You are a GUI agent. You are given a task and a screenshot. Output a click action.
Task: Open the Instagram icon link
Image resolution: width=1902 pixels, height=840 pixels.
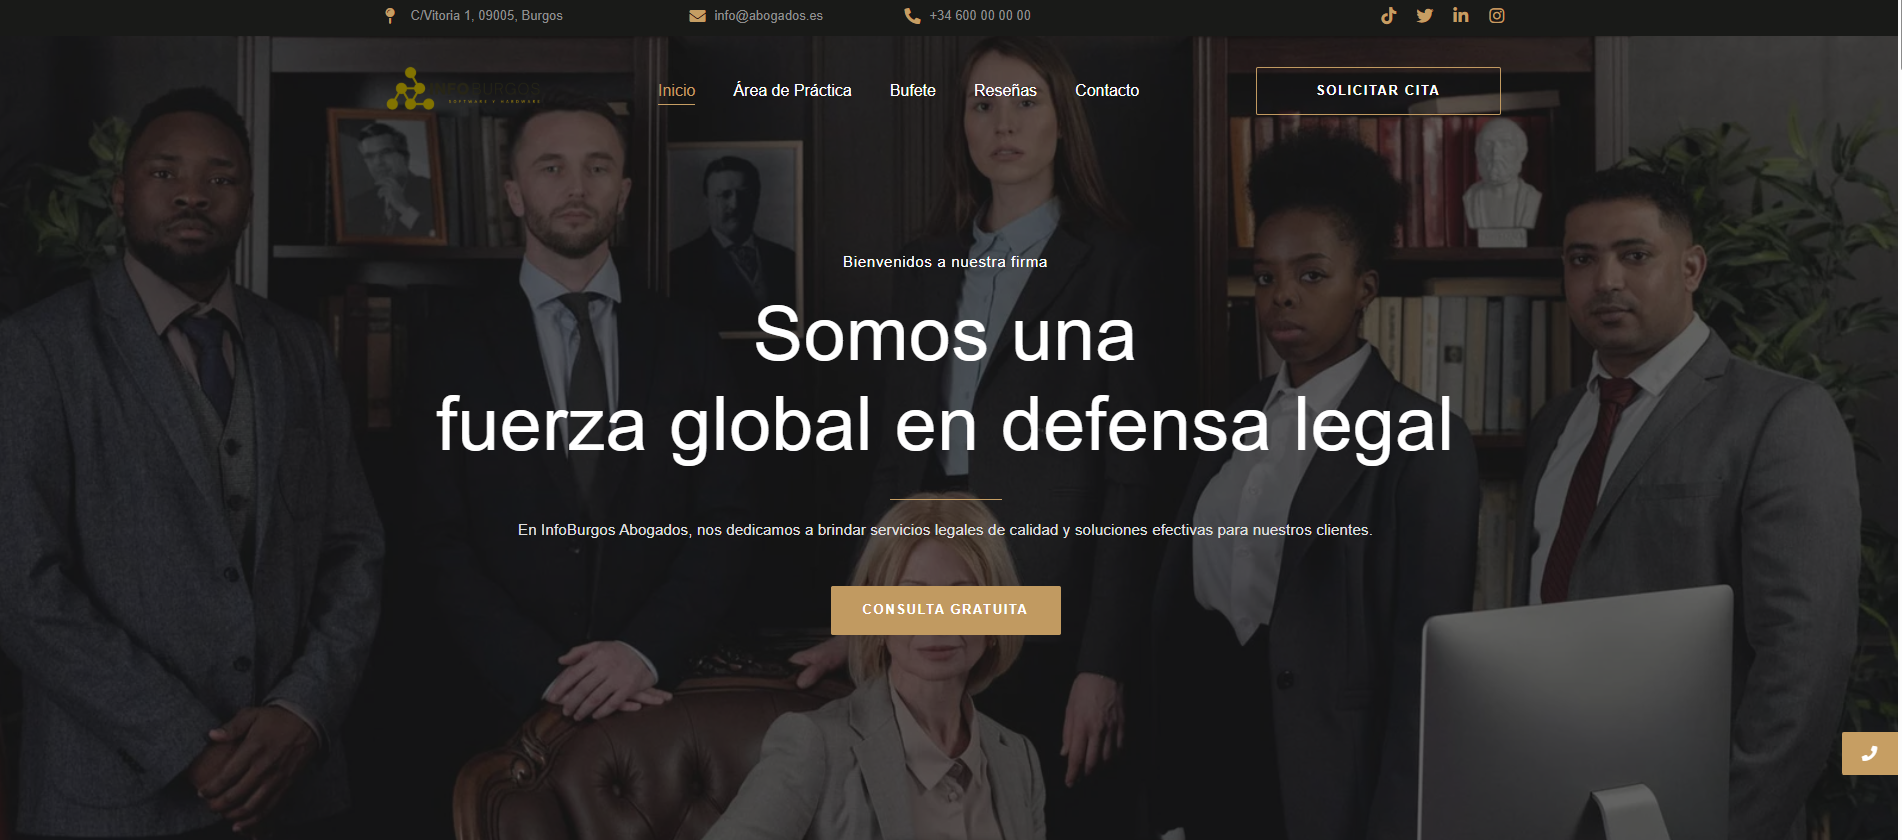coord(1496,16)
